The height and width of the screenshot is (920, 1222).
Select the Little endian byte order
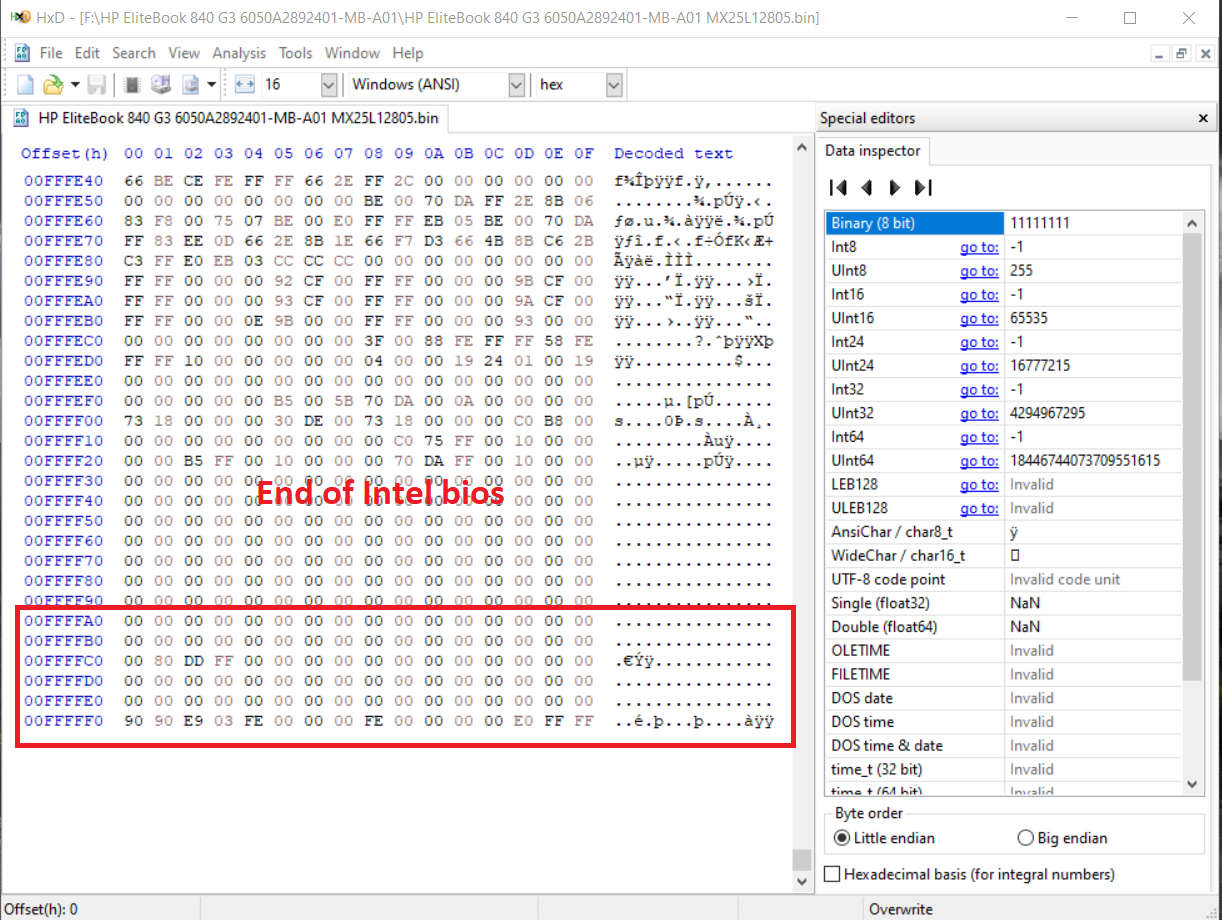tap(842, 838)
